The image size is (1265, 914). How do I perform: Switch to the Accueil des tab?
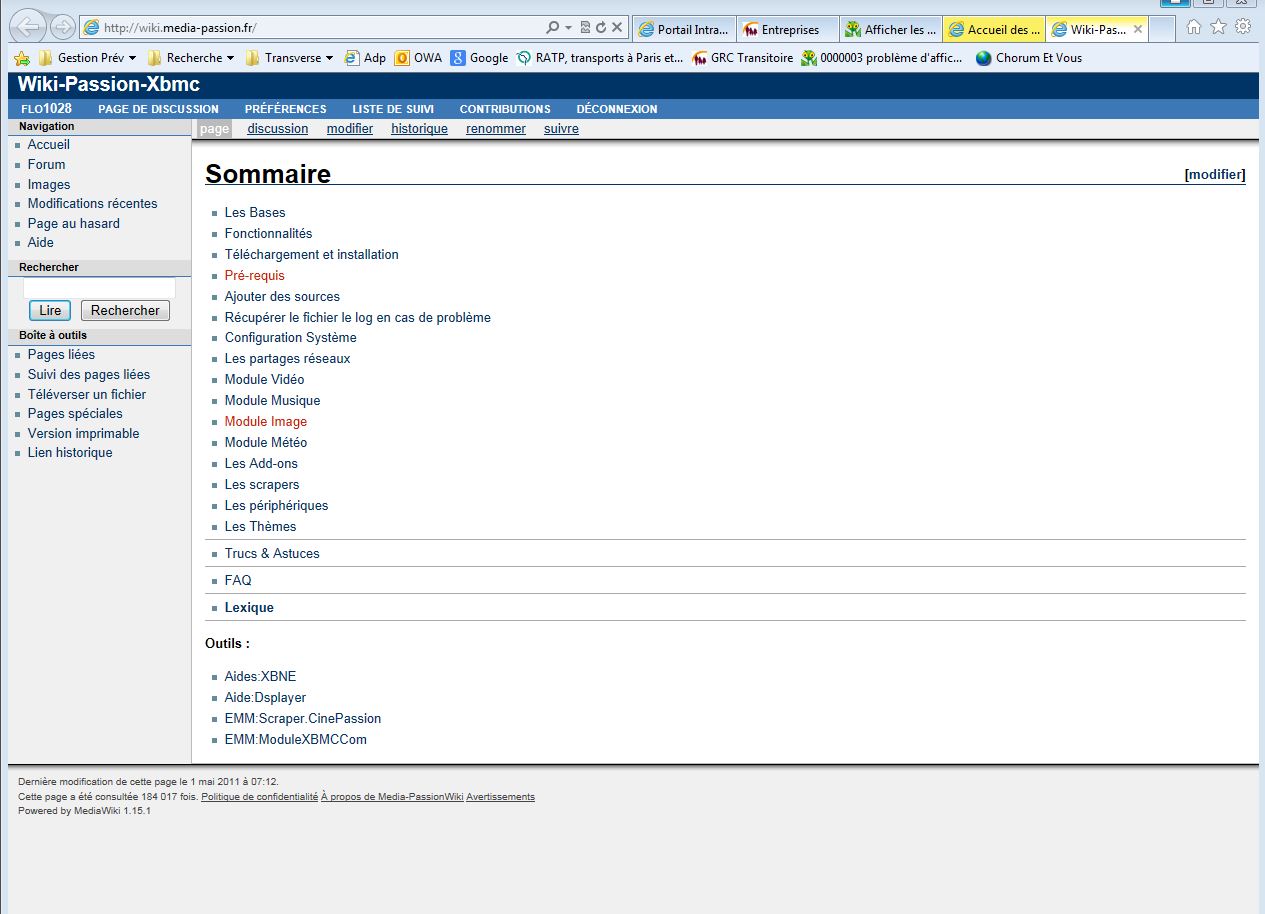pyautogui.click(x=995, y=29)
